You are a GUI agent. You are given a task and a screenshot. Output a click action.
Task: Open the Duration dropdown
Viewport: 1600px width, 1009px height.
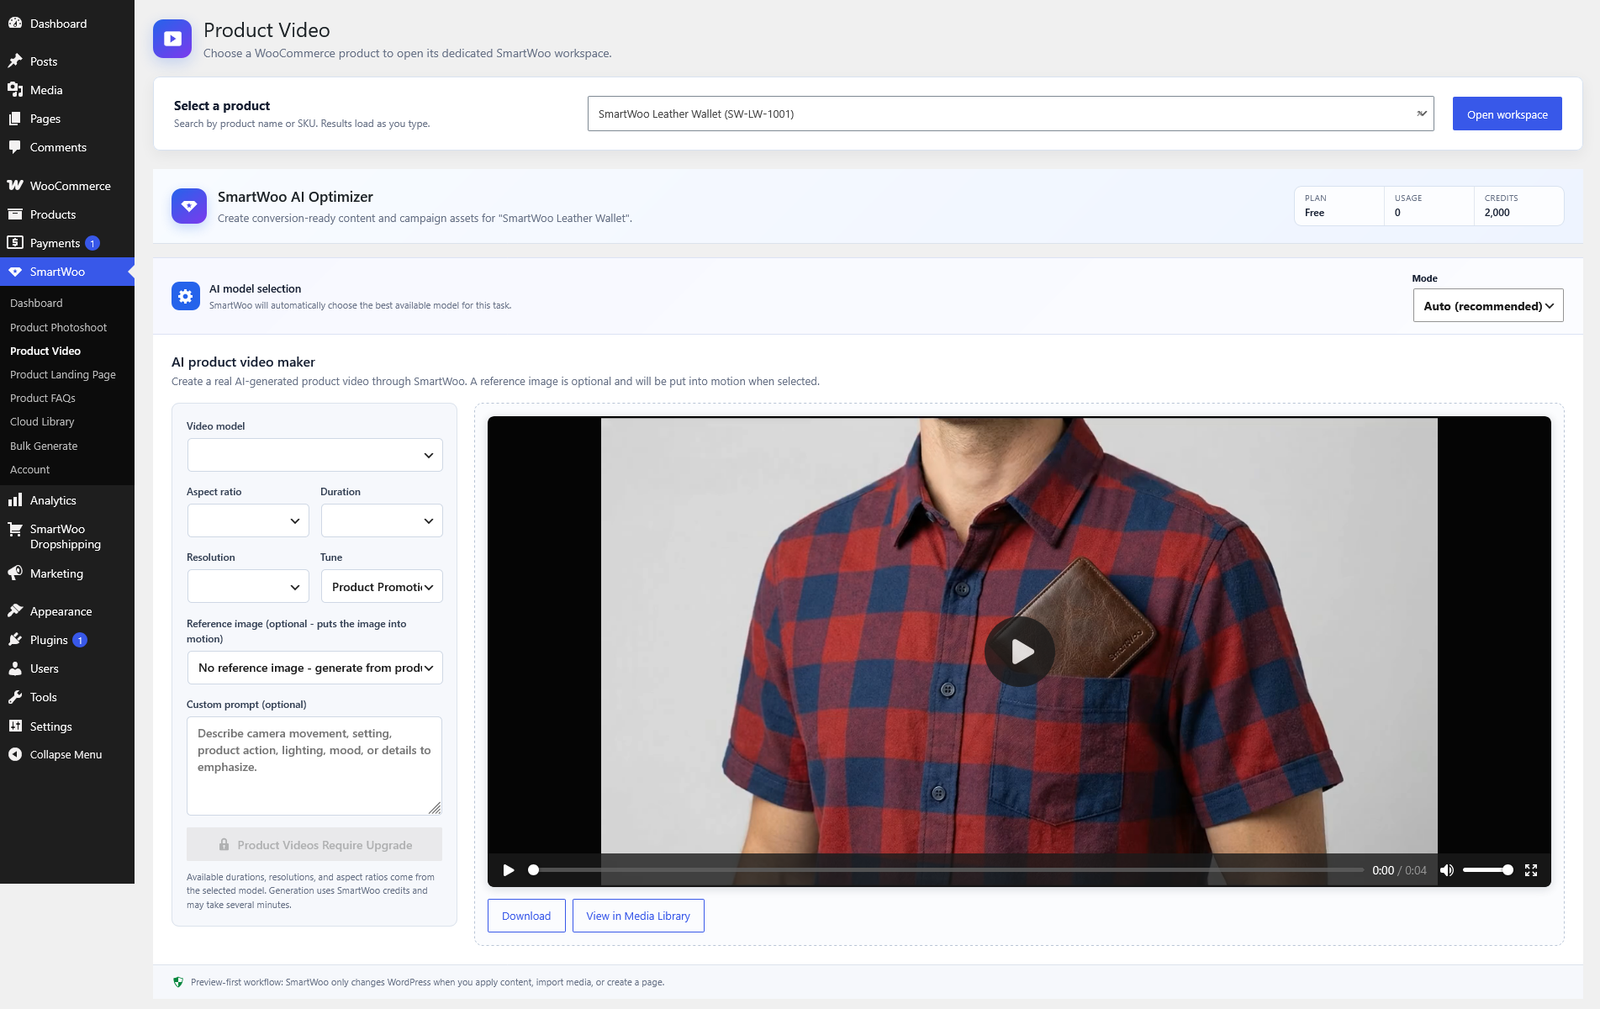pos(381,521)
